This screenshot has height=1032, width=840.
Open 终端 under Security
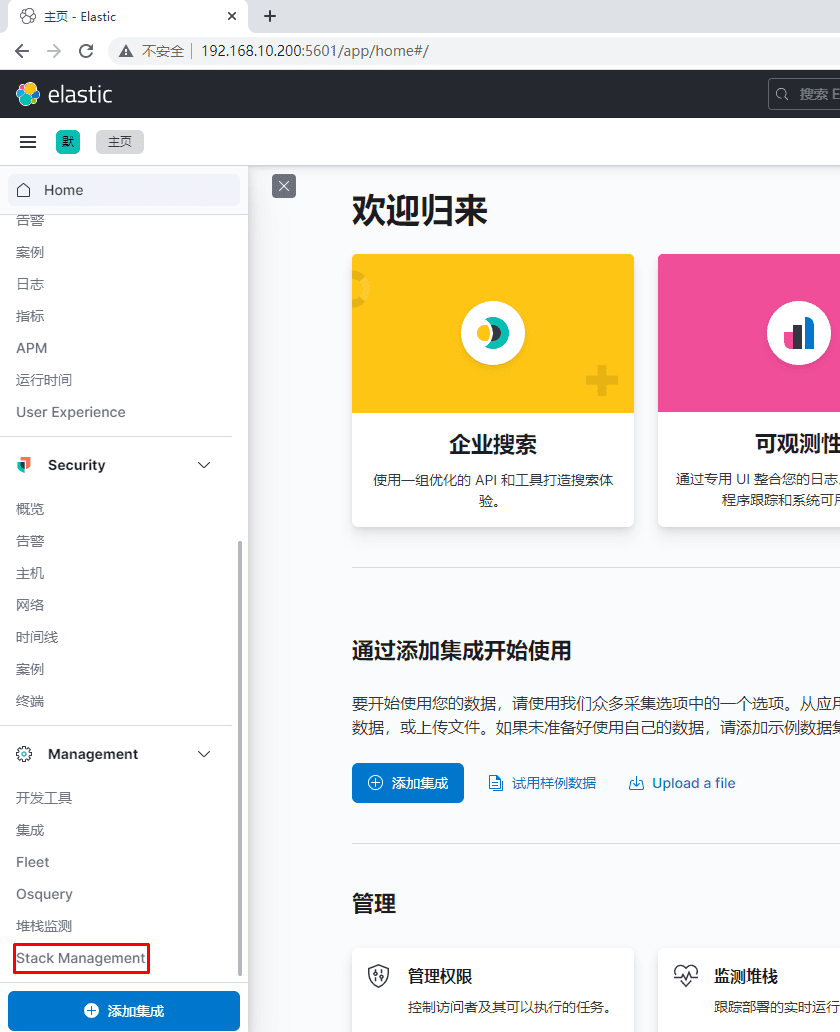(x=30, y=702)
